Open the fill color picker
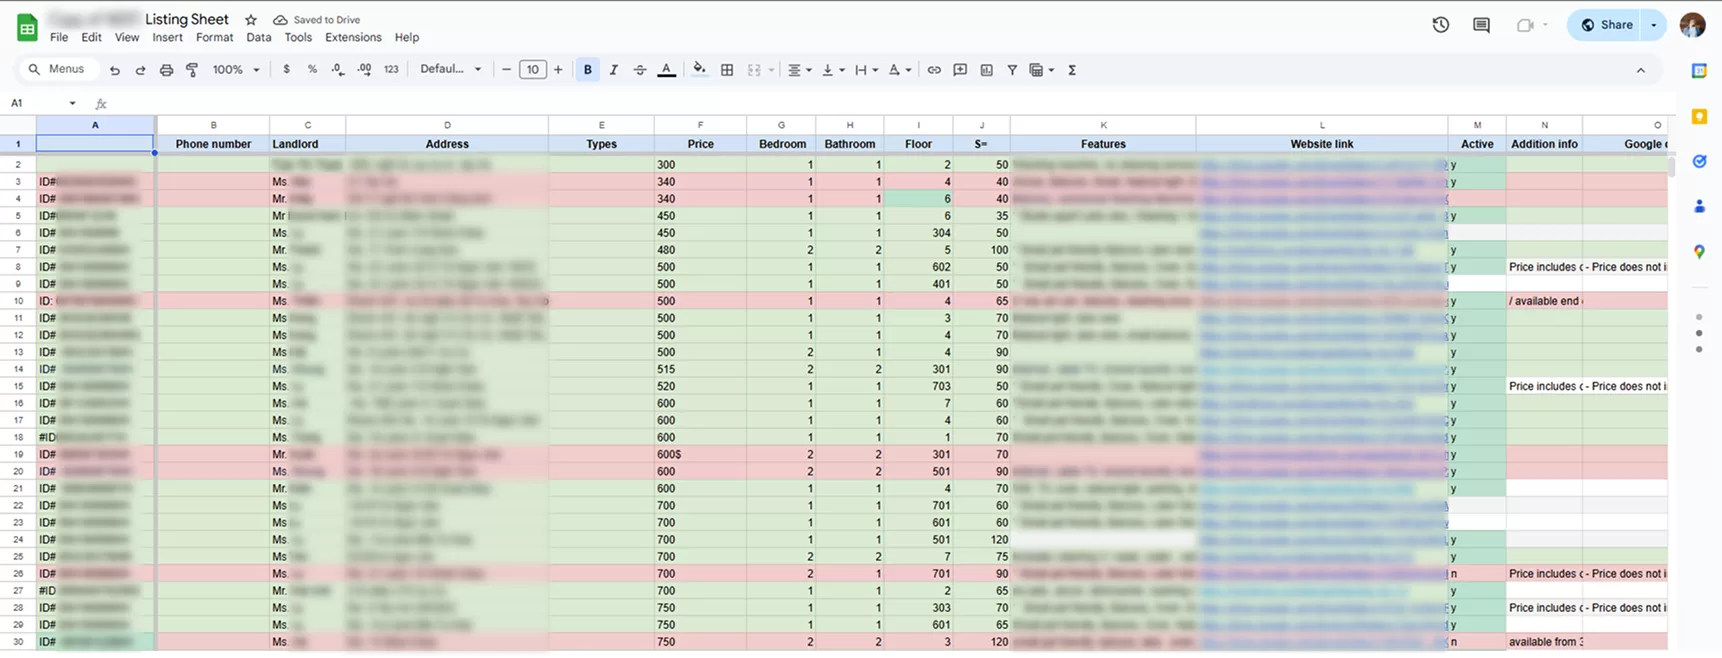Screen dimensions: 1722x658 [699, 70]
